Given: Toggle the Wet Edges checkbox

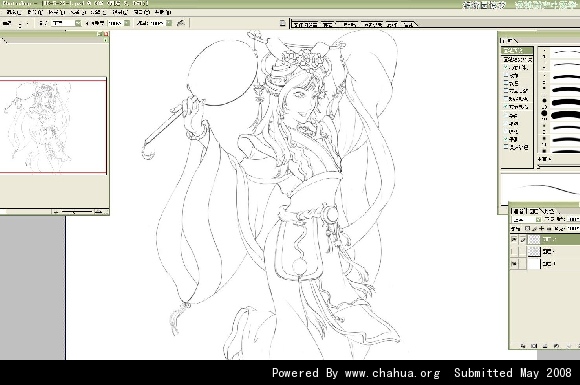Looking at the screenshot, I should click(x=506, y=124).
